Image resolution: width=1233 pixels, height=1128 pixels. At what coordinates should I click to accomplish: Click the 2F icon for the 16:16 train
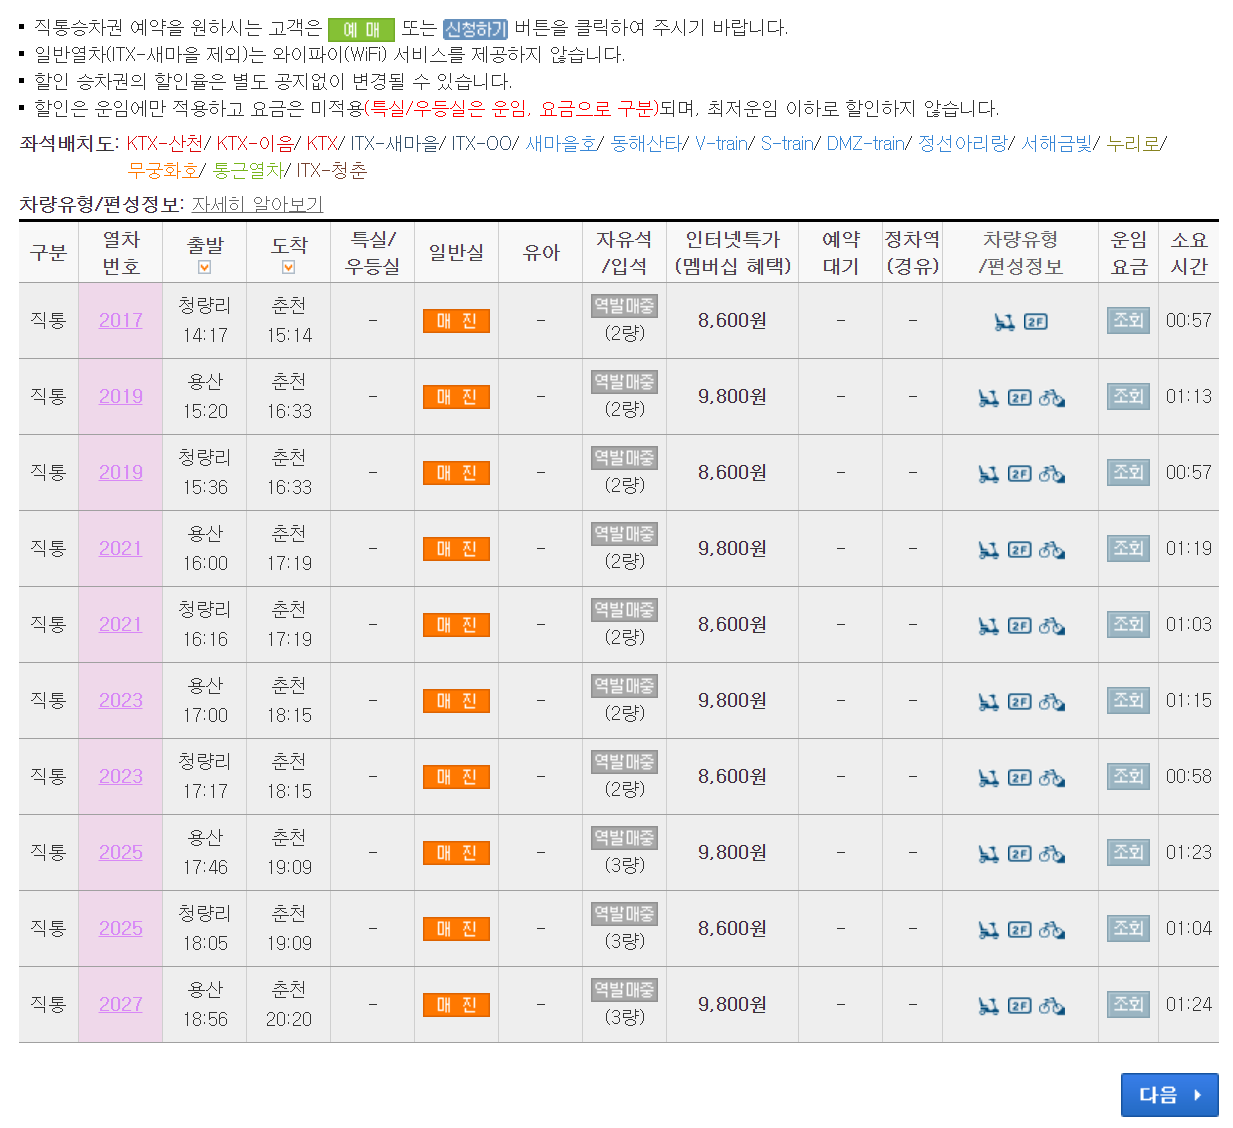(1020, 626)
